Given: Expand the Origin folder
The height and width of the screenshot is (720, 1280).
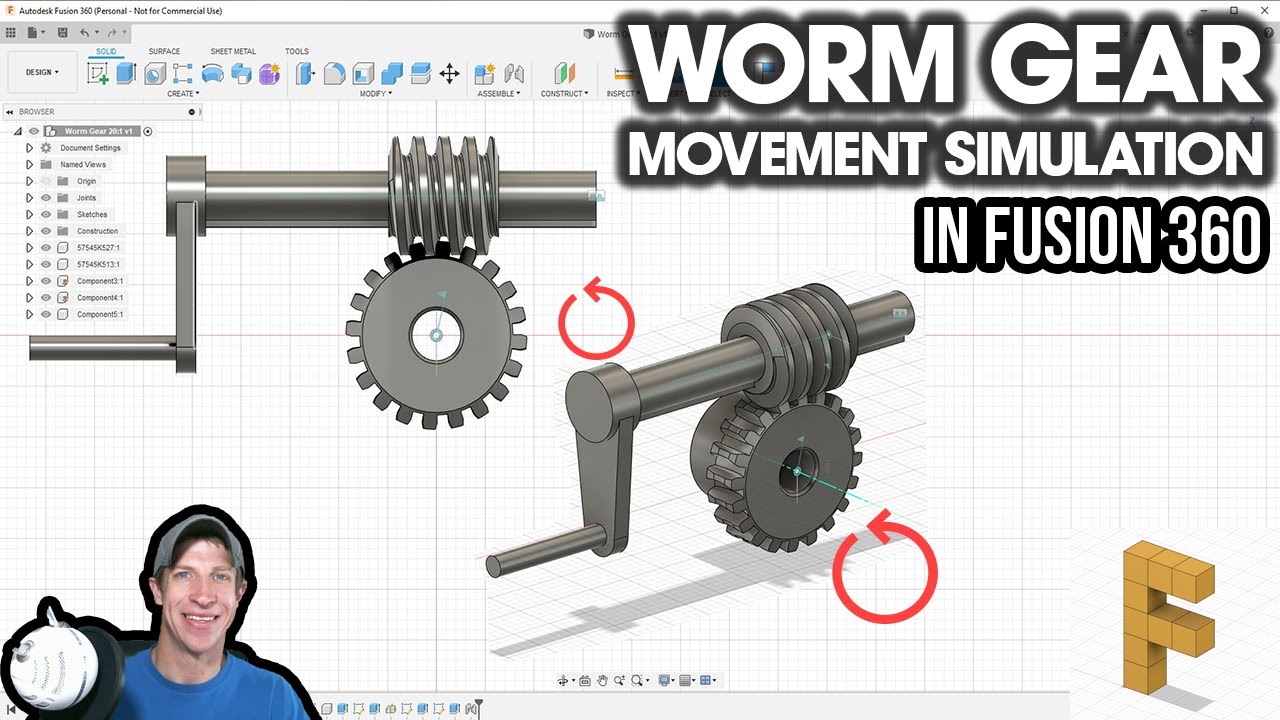Looking at the screenshot, I should tap(30, 181).
